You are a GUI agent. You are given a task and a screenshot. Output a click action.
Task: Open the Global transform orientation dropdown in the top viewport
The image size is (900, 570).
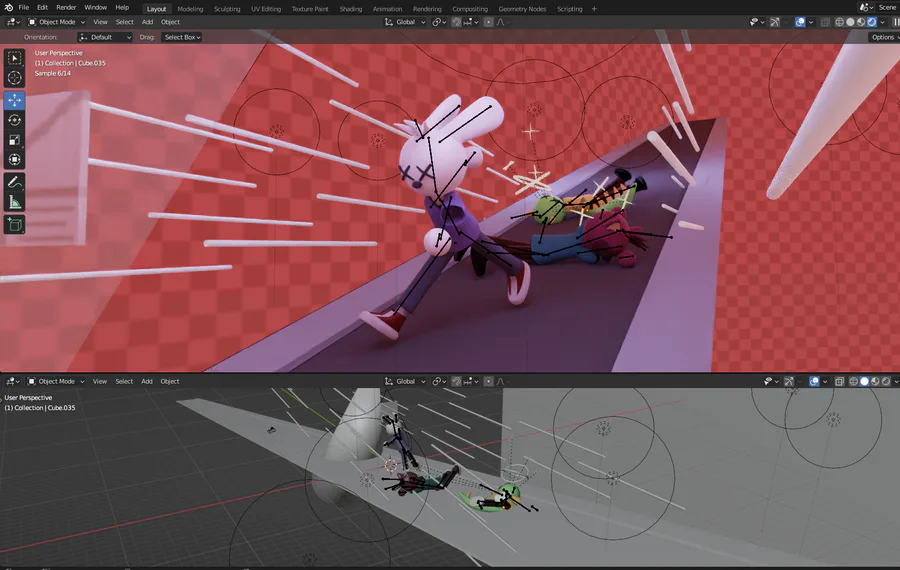405,22
